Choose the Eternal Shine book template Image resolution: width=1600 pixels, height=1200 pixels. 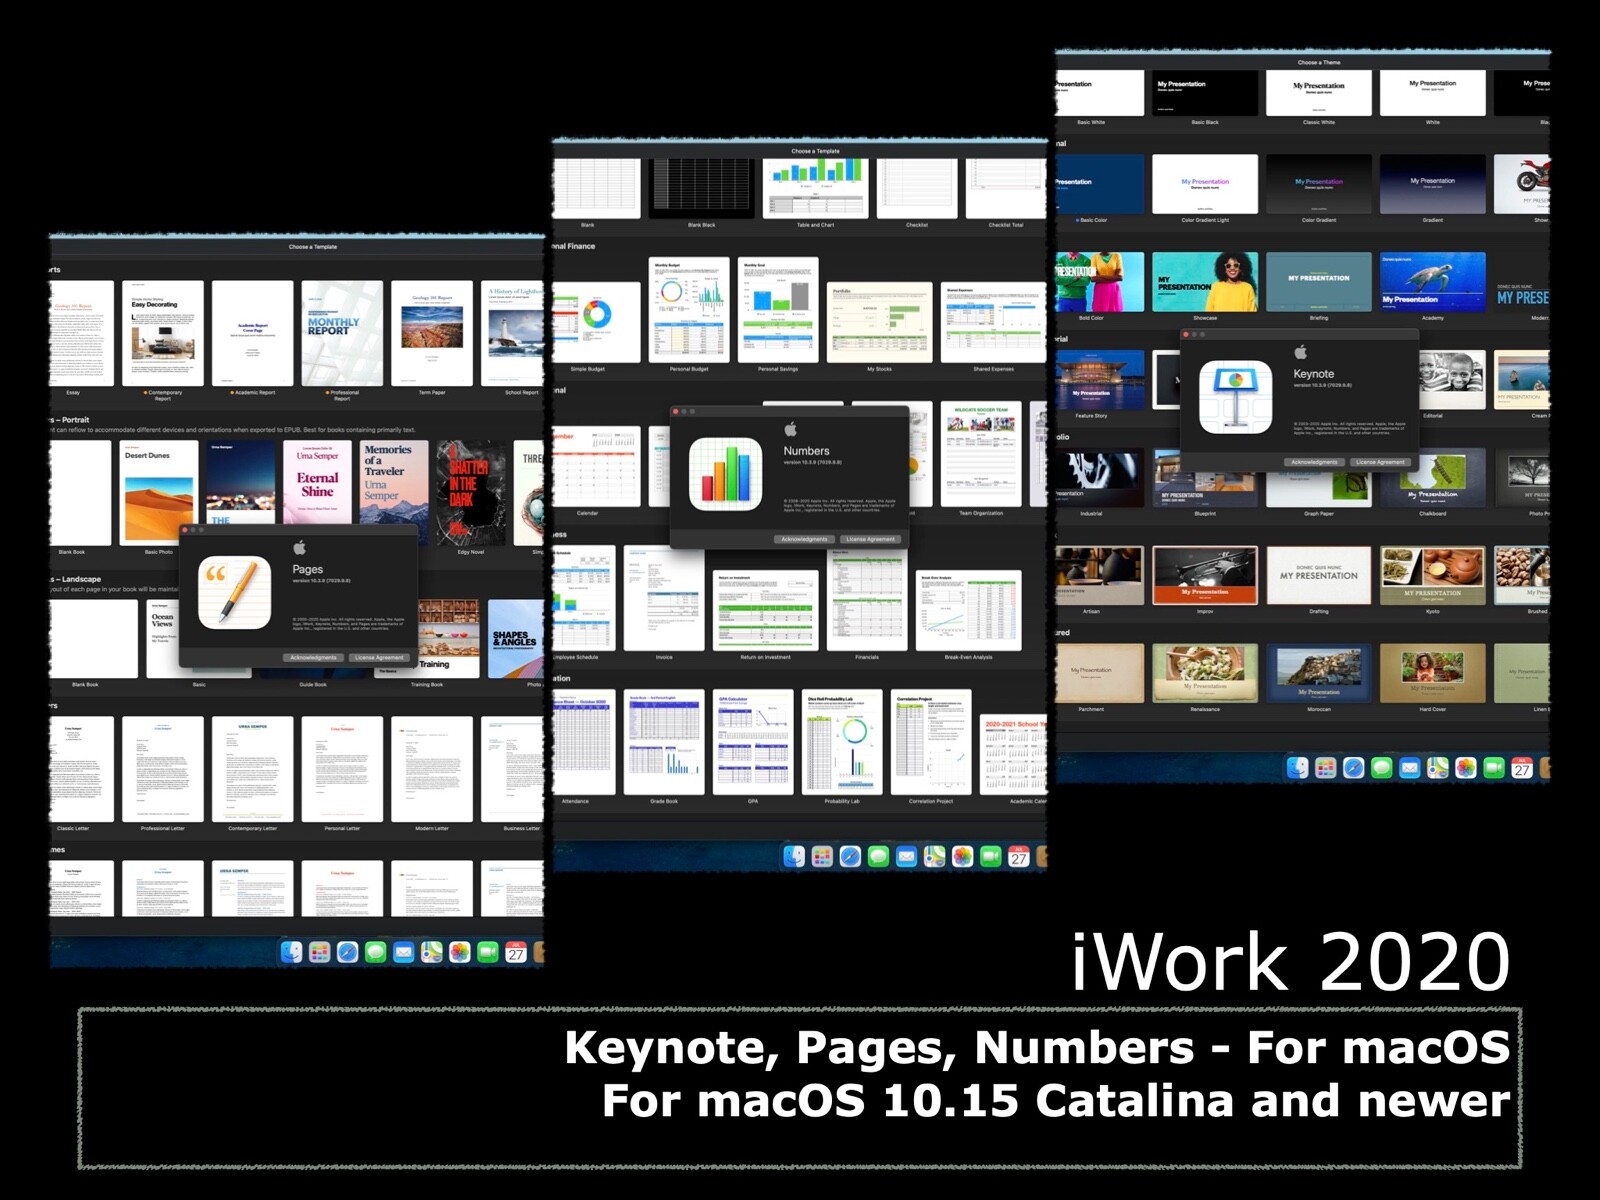pos(317,482)
